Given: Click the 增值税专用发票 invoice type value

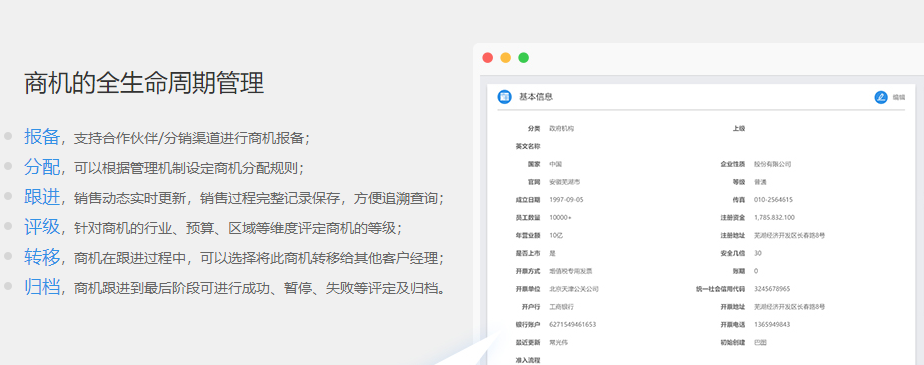Looking at the screenshot, I should click(x=571, y=271).
